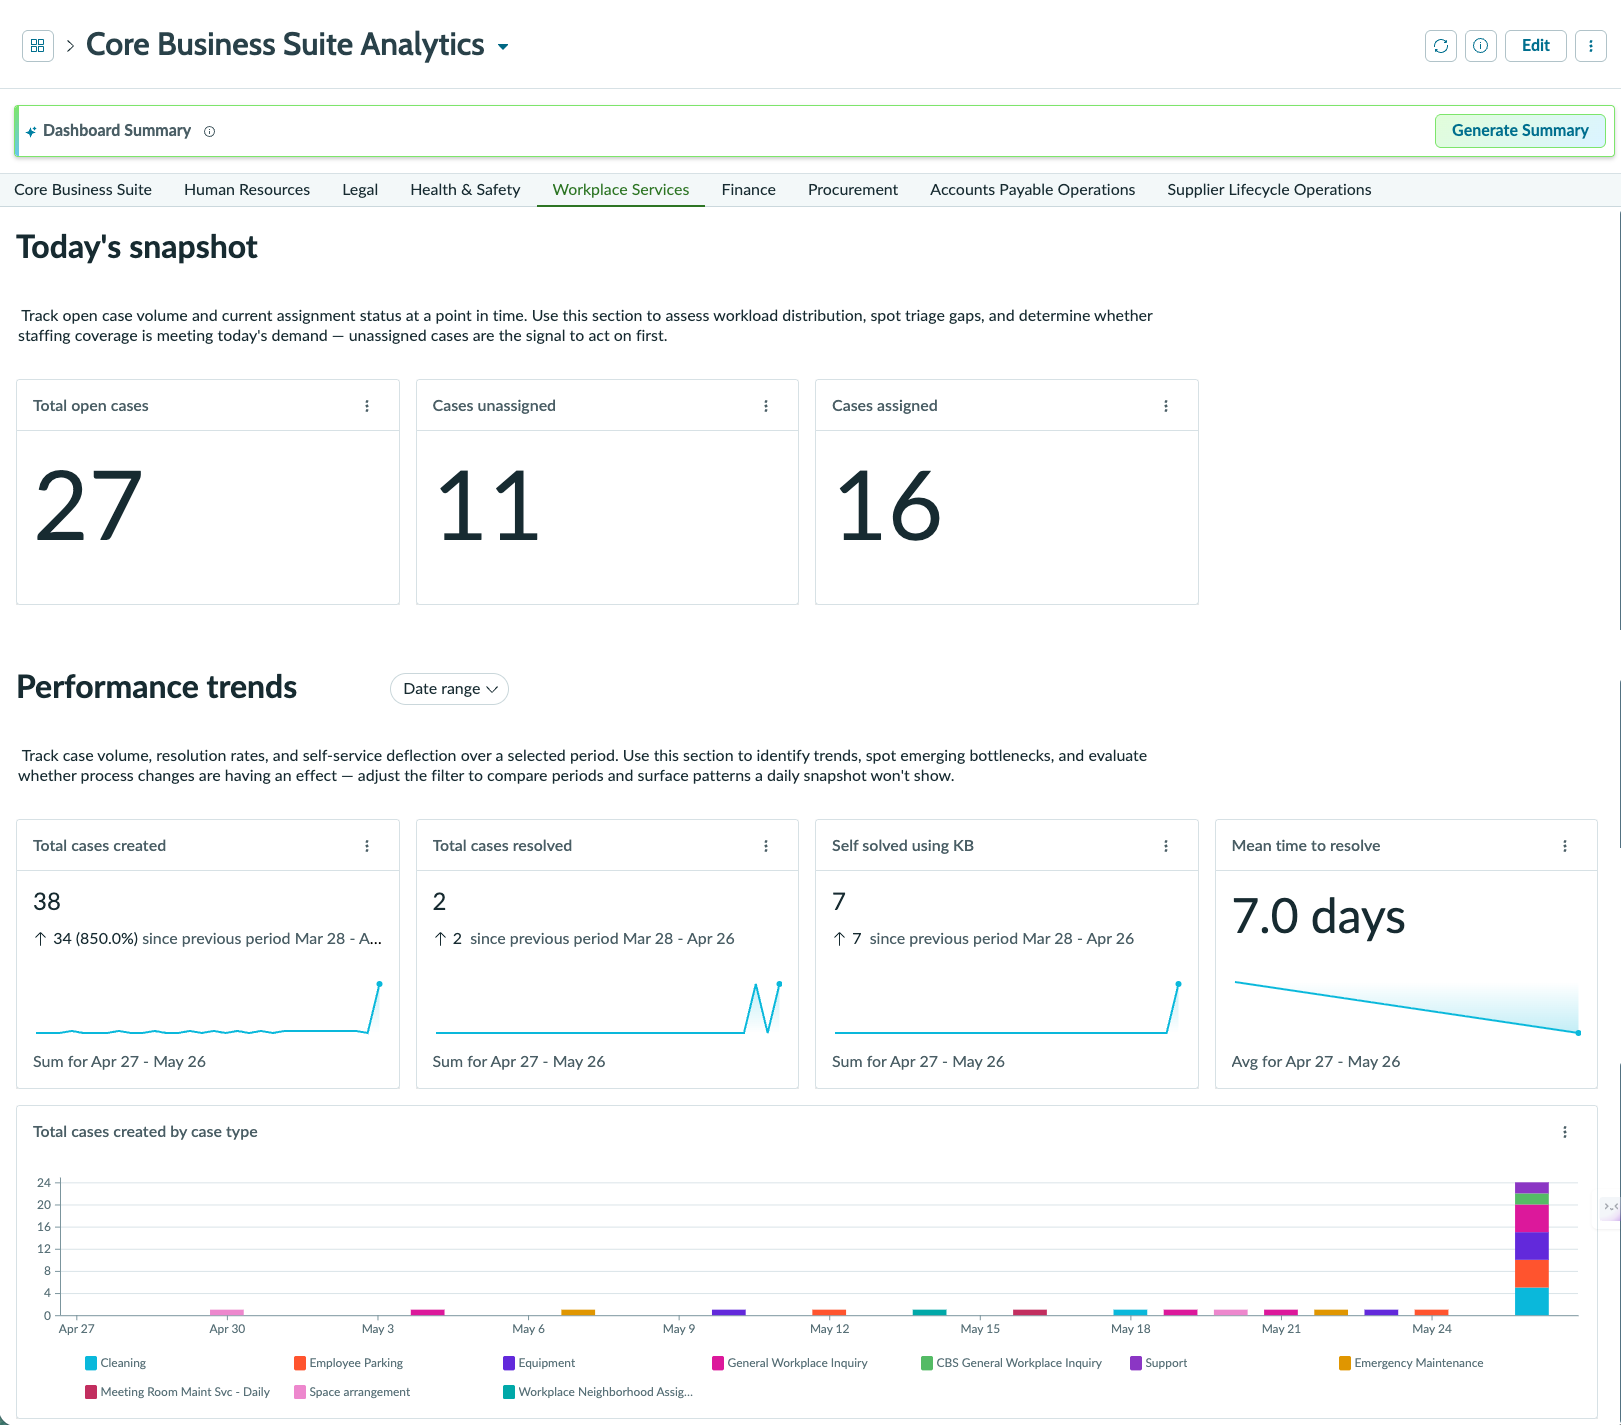
Task: Switch to the Health & Safety tab
Action: click(465, 190)
